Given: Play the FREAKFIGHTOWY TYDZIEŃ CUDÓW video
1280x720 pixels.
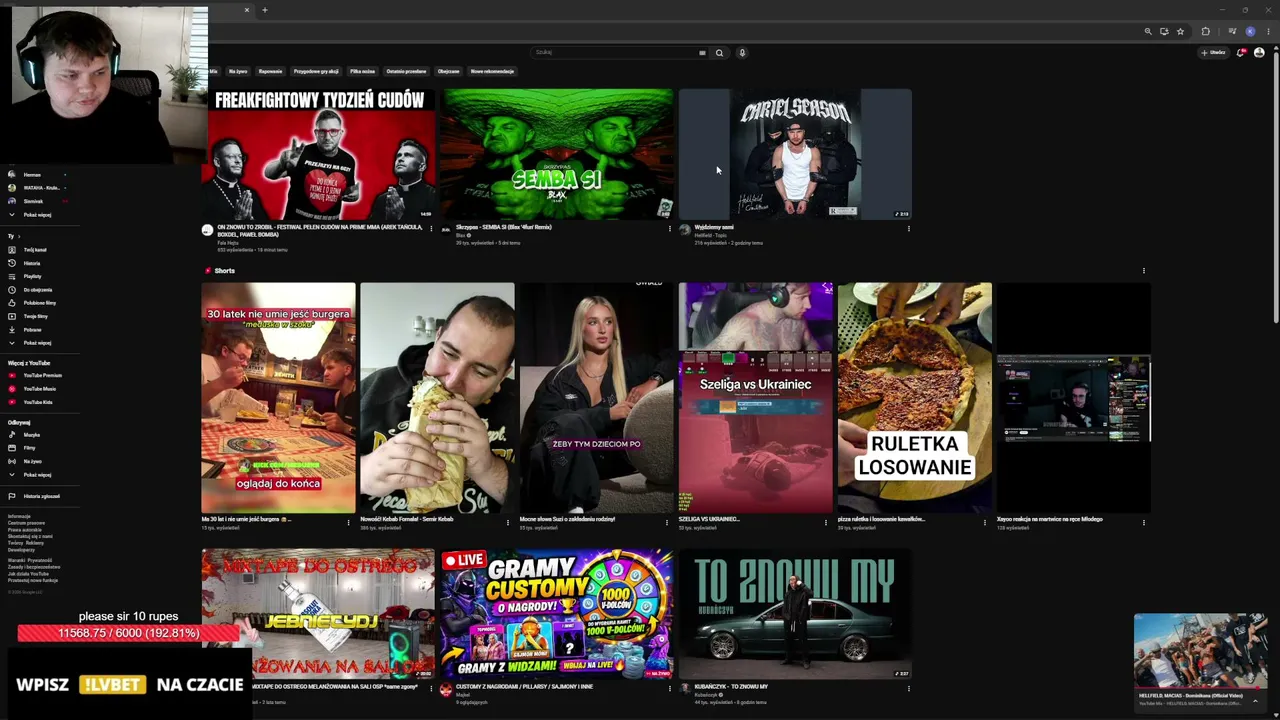Looking at the screenshot, I should [x=319, y=154].
